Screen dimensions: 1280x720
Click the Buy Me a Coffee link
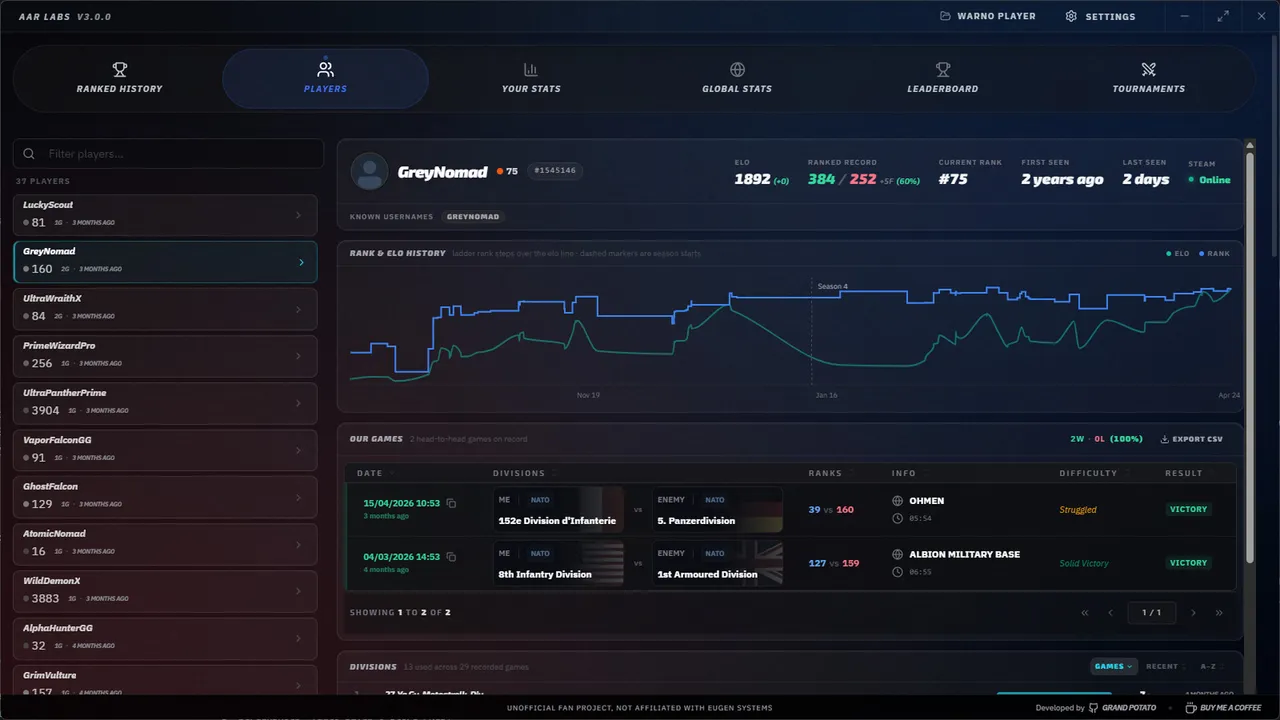pyautogui.click(x=1223, y=708)
